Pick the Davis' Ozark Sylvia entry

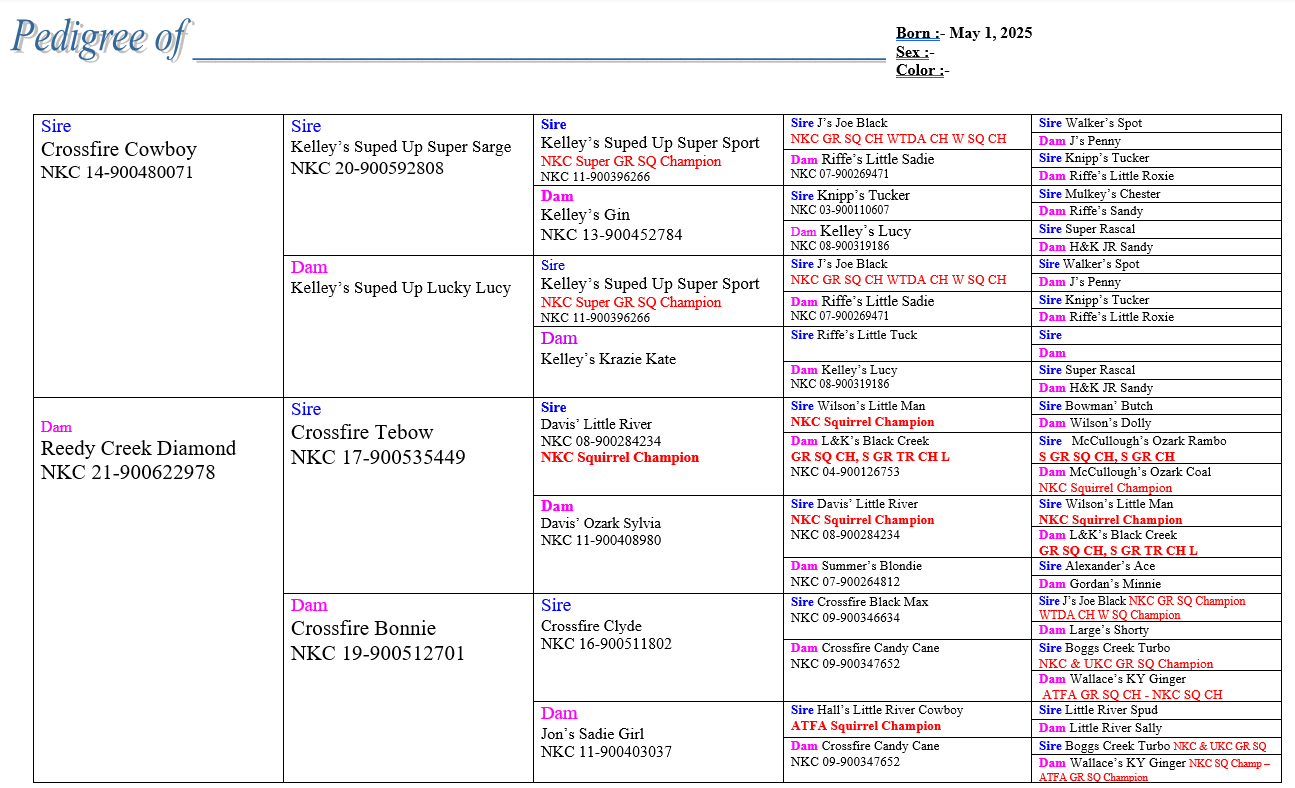(600, 523)
